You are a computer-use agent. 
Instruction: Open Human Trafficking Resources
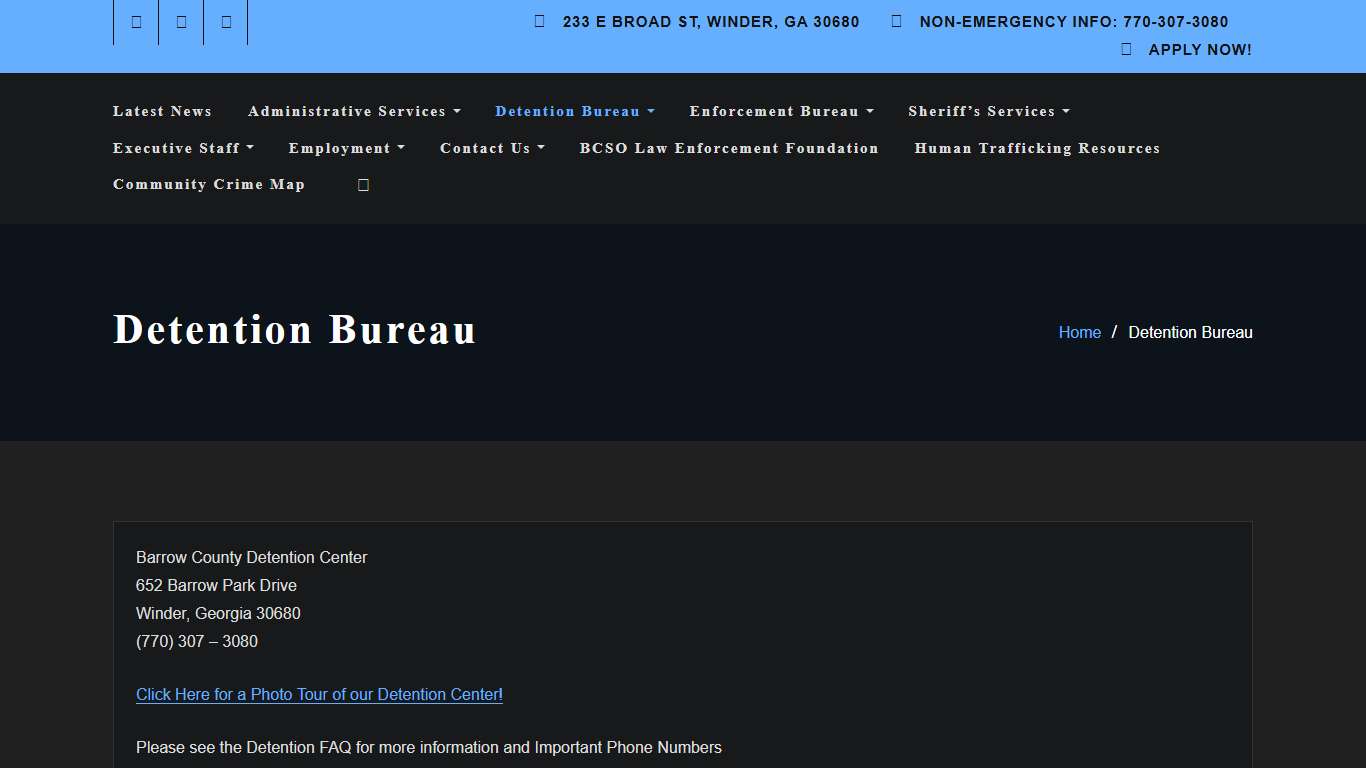(x=1037, y=148)
